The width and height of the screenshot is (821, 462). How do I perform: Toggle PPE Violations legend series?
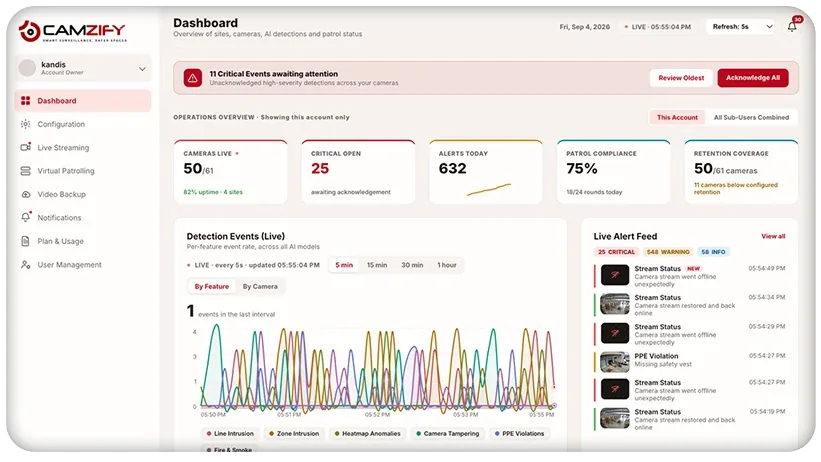point(519,434)
